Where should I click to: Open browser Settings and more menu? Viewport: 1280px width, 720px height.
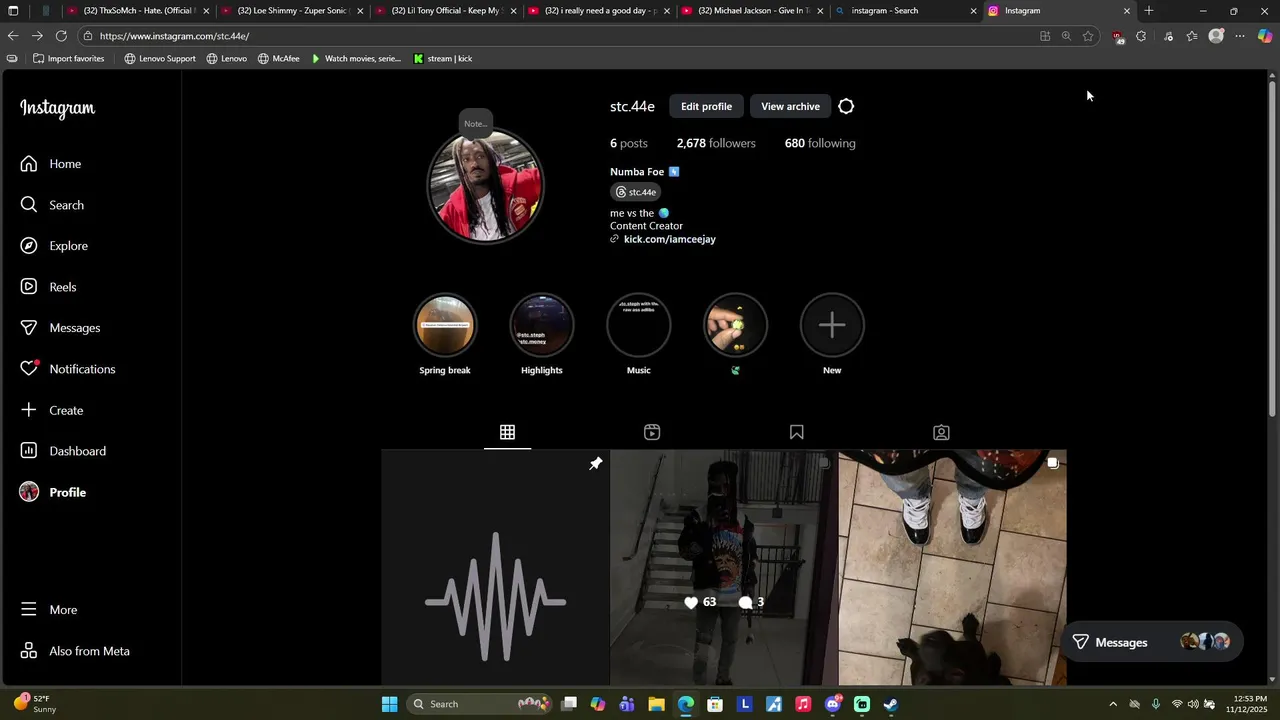[x=1240, y=36]
